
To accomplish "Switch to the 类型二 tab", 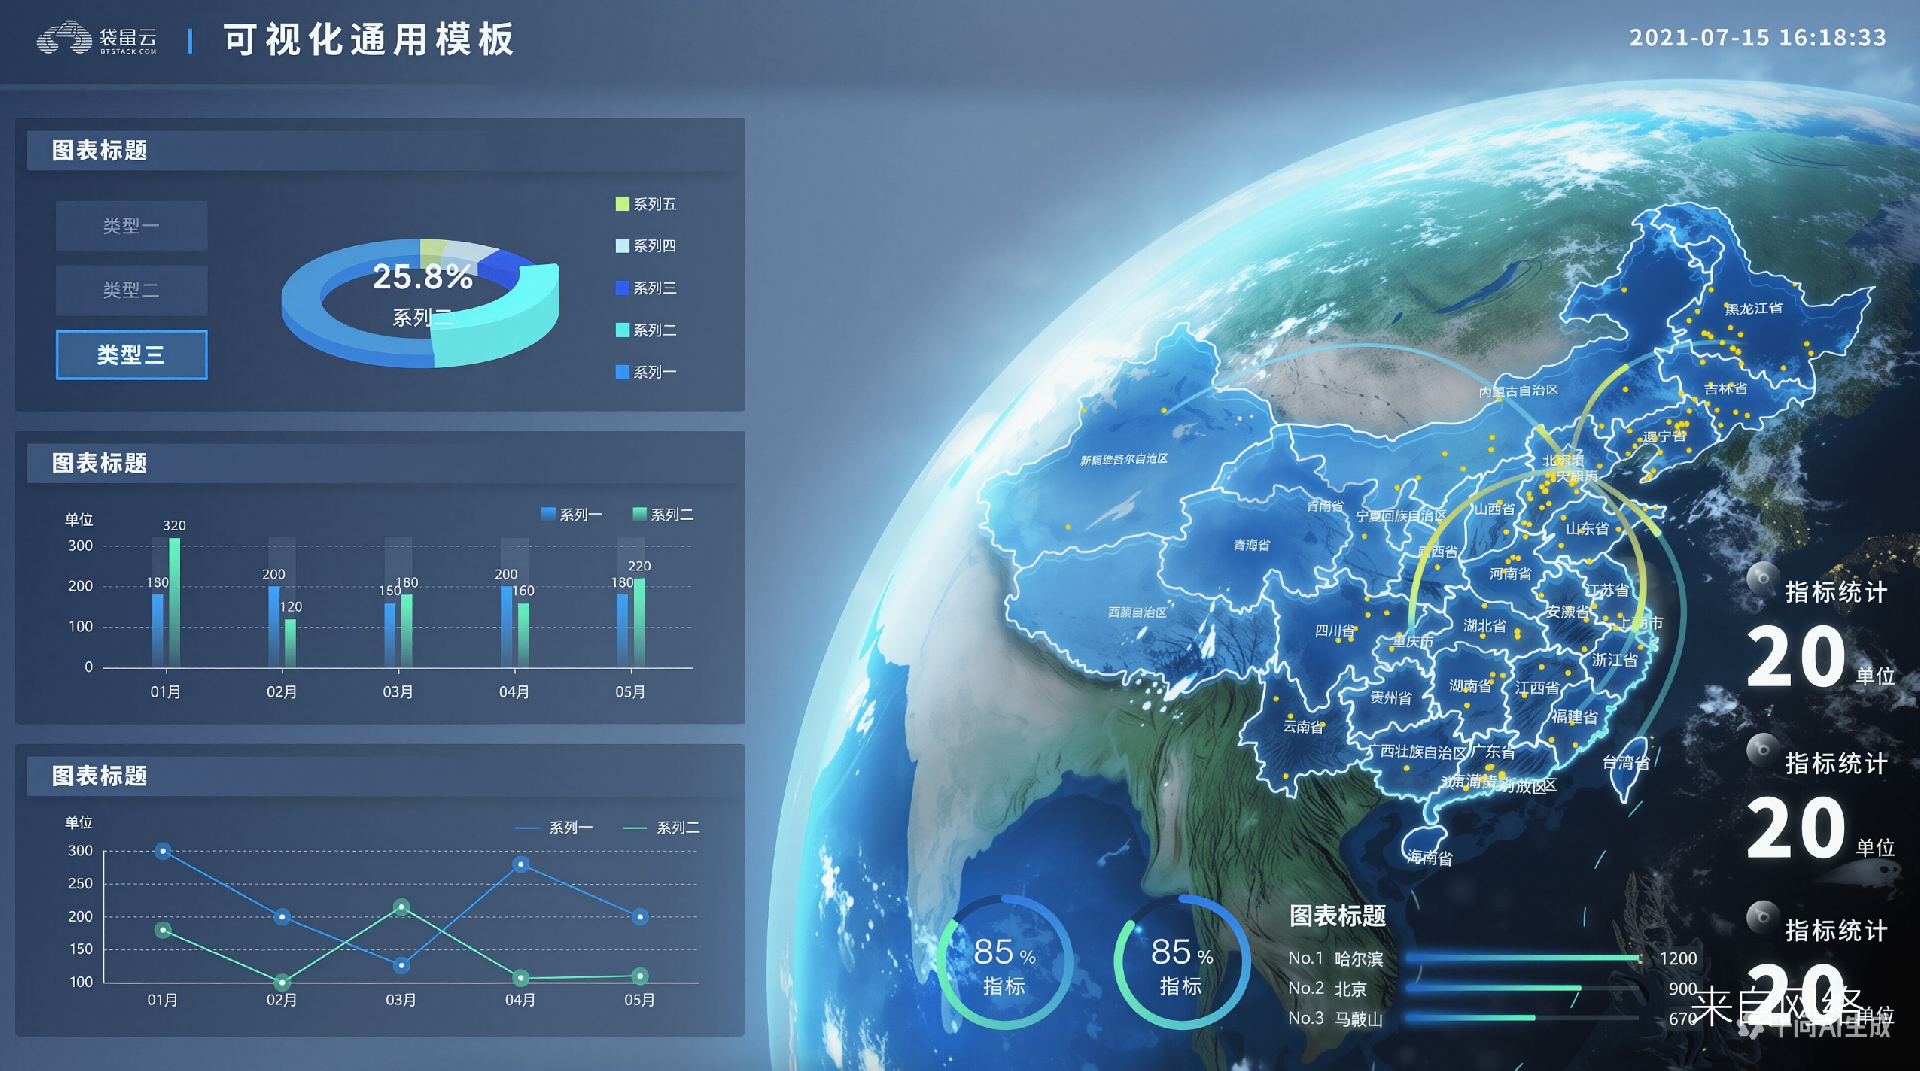I will click(x=131, y=290).
